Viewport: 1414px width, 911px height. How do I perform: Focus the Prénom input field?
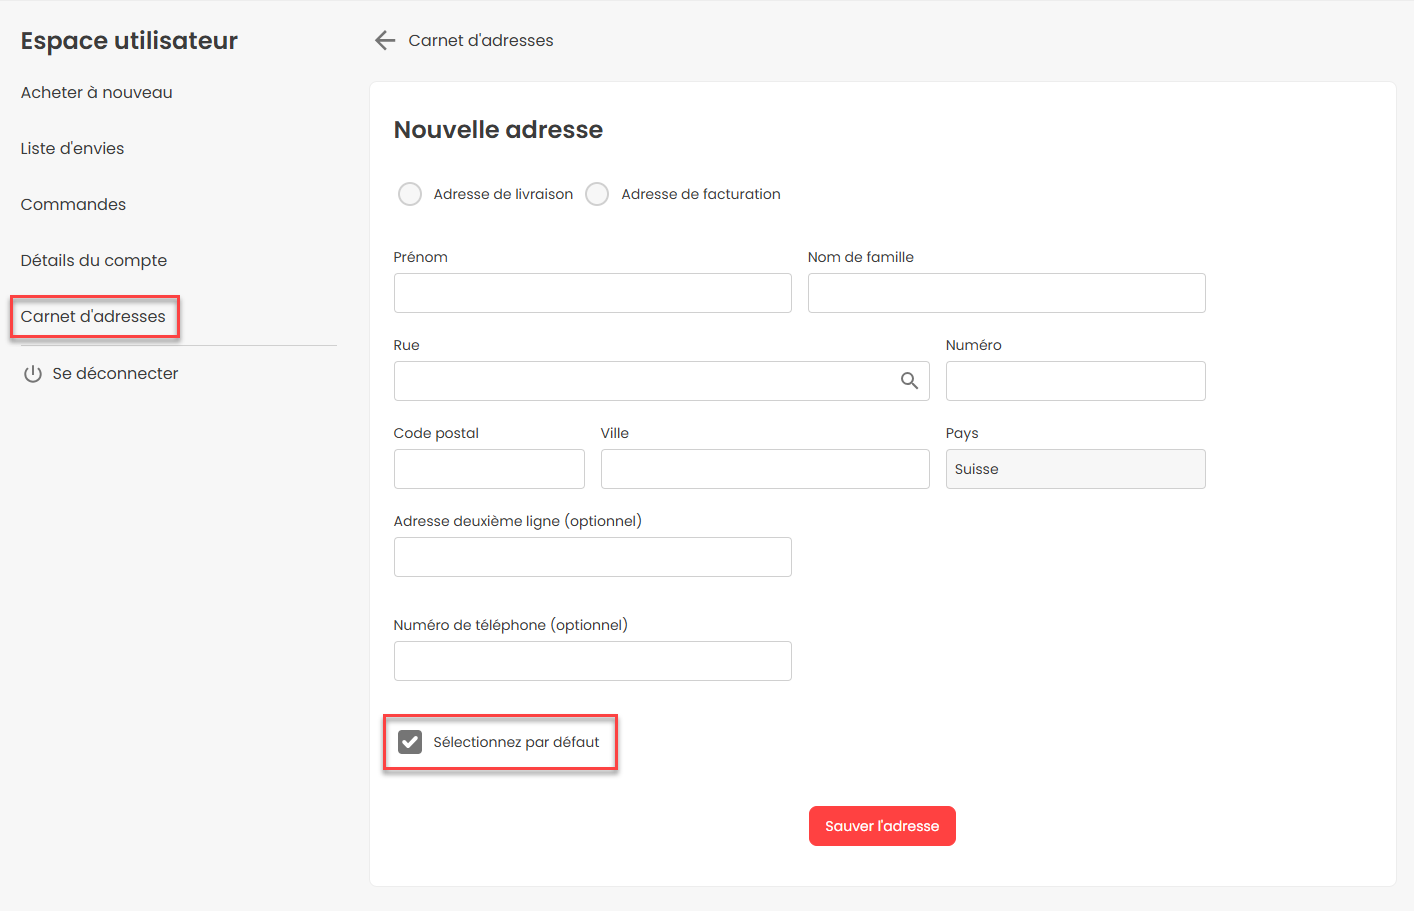(592, 293)
